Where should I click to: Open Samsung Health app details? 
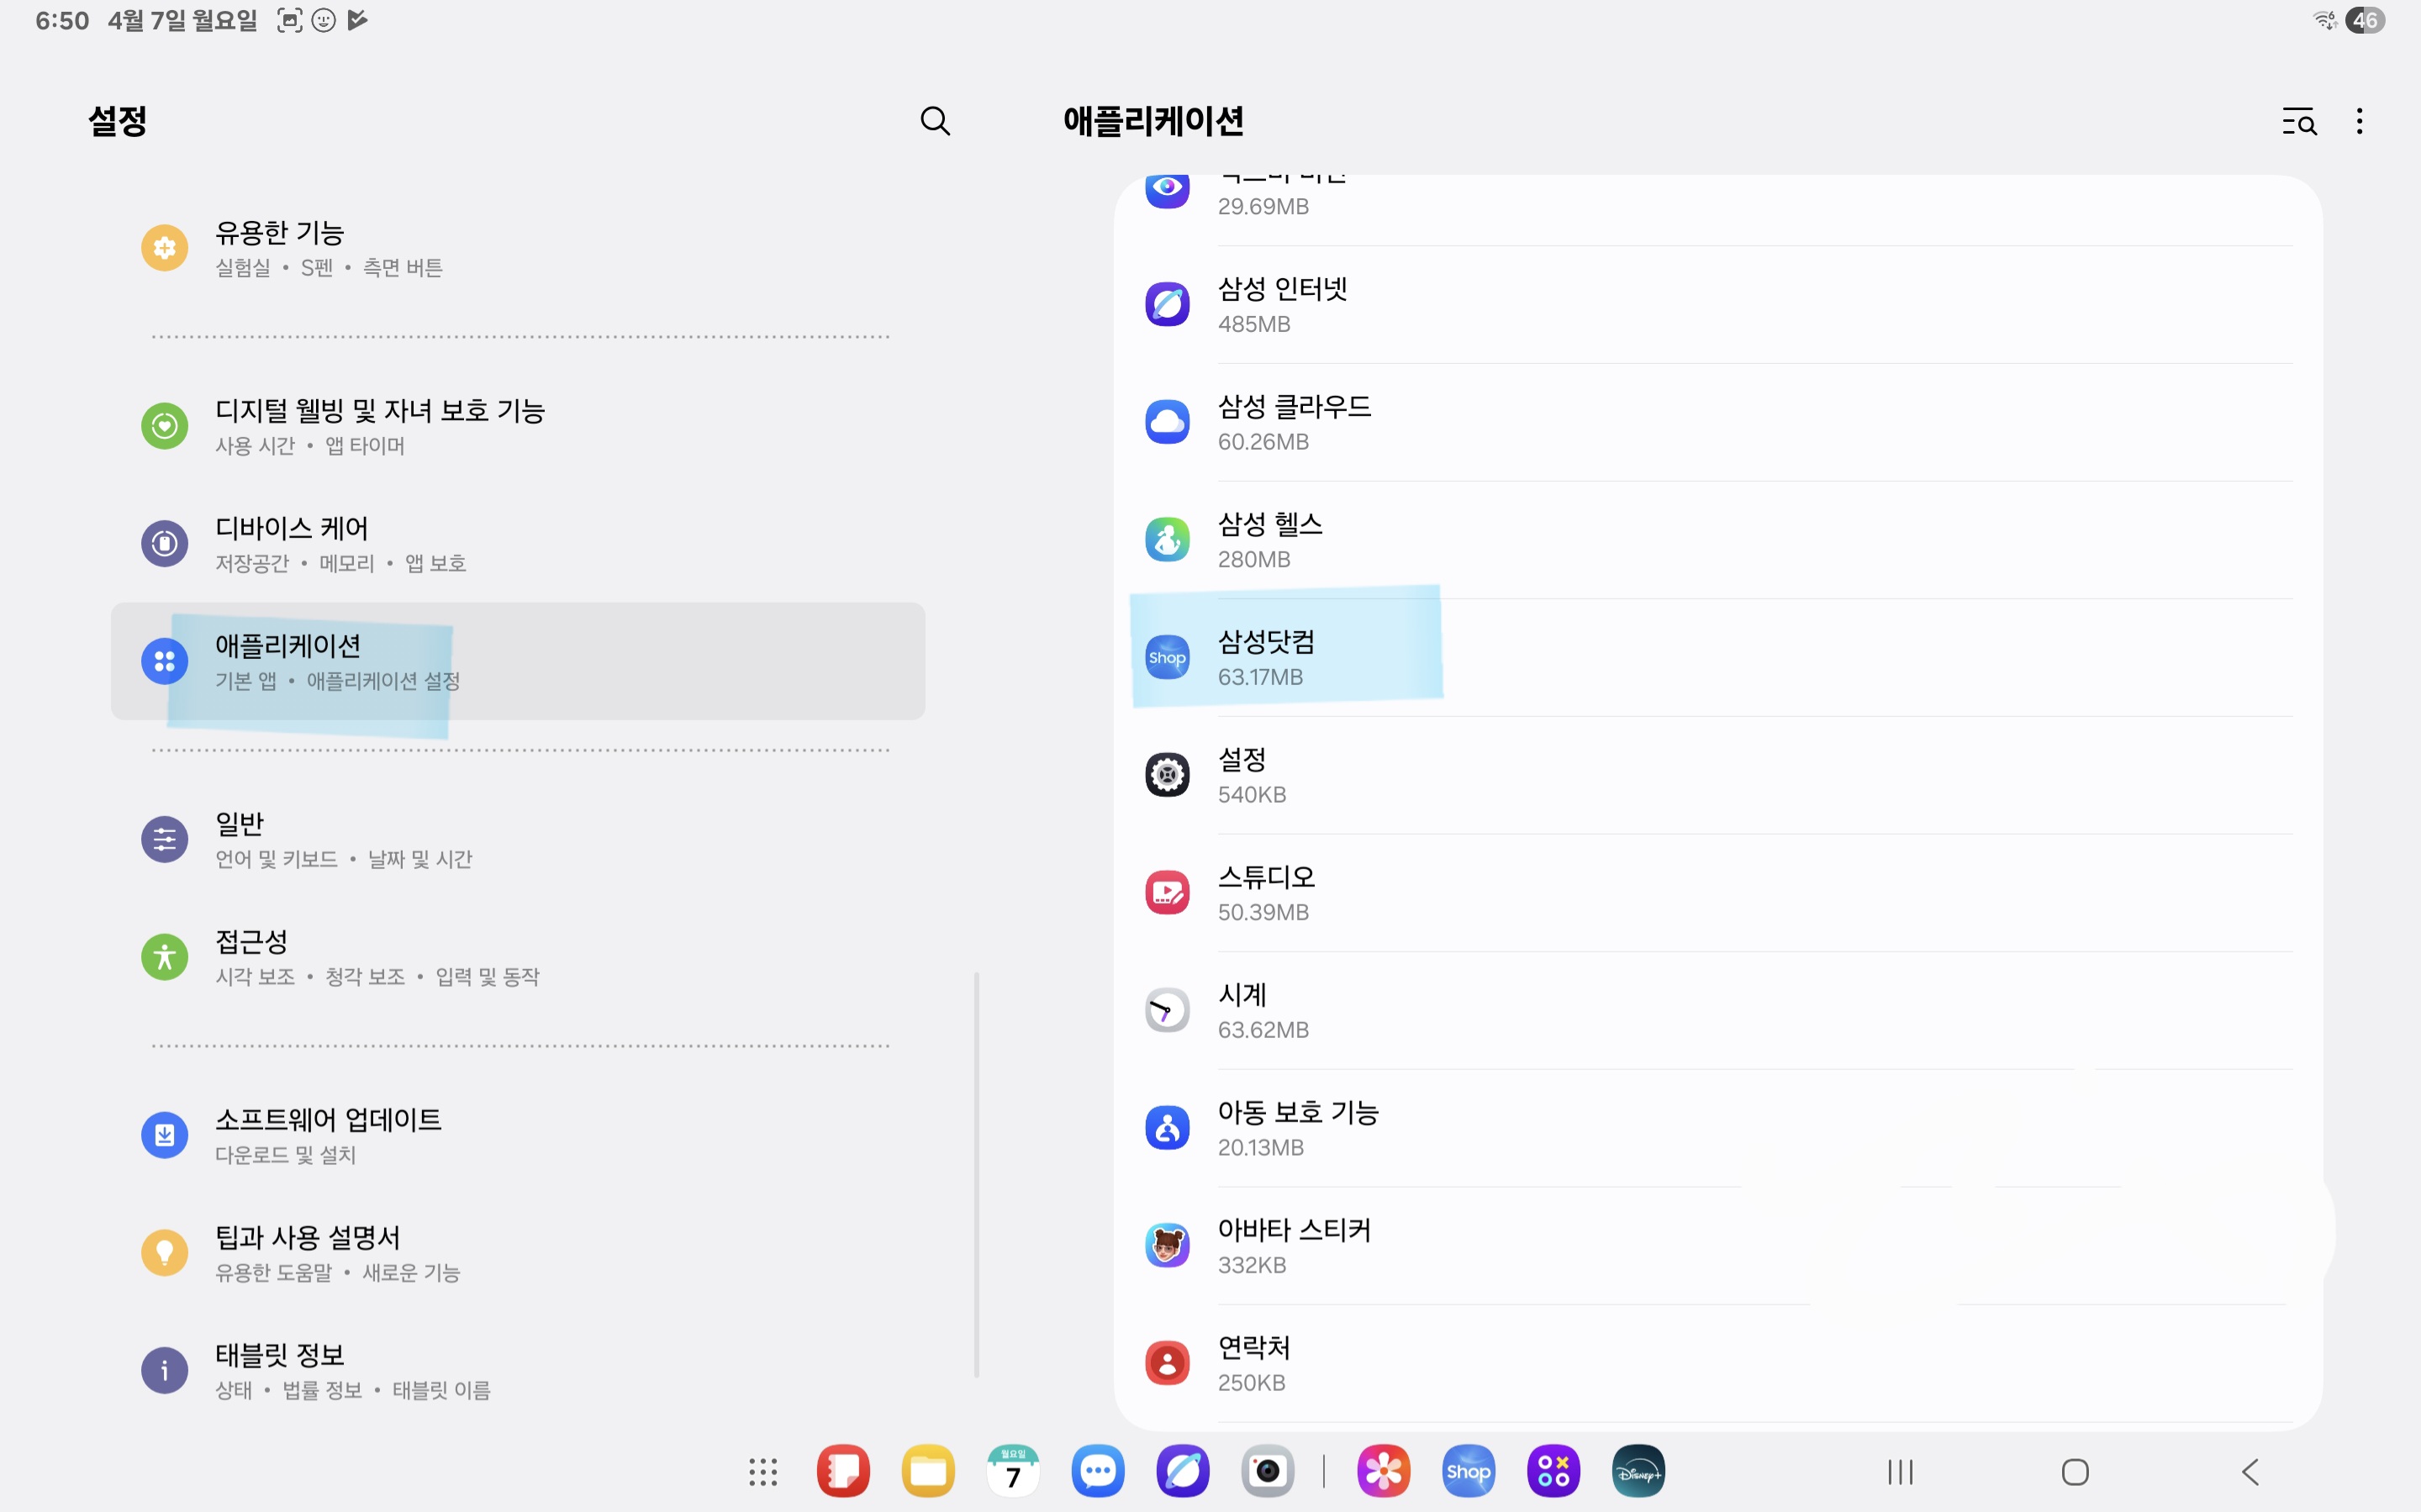point(1269,540)
